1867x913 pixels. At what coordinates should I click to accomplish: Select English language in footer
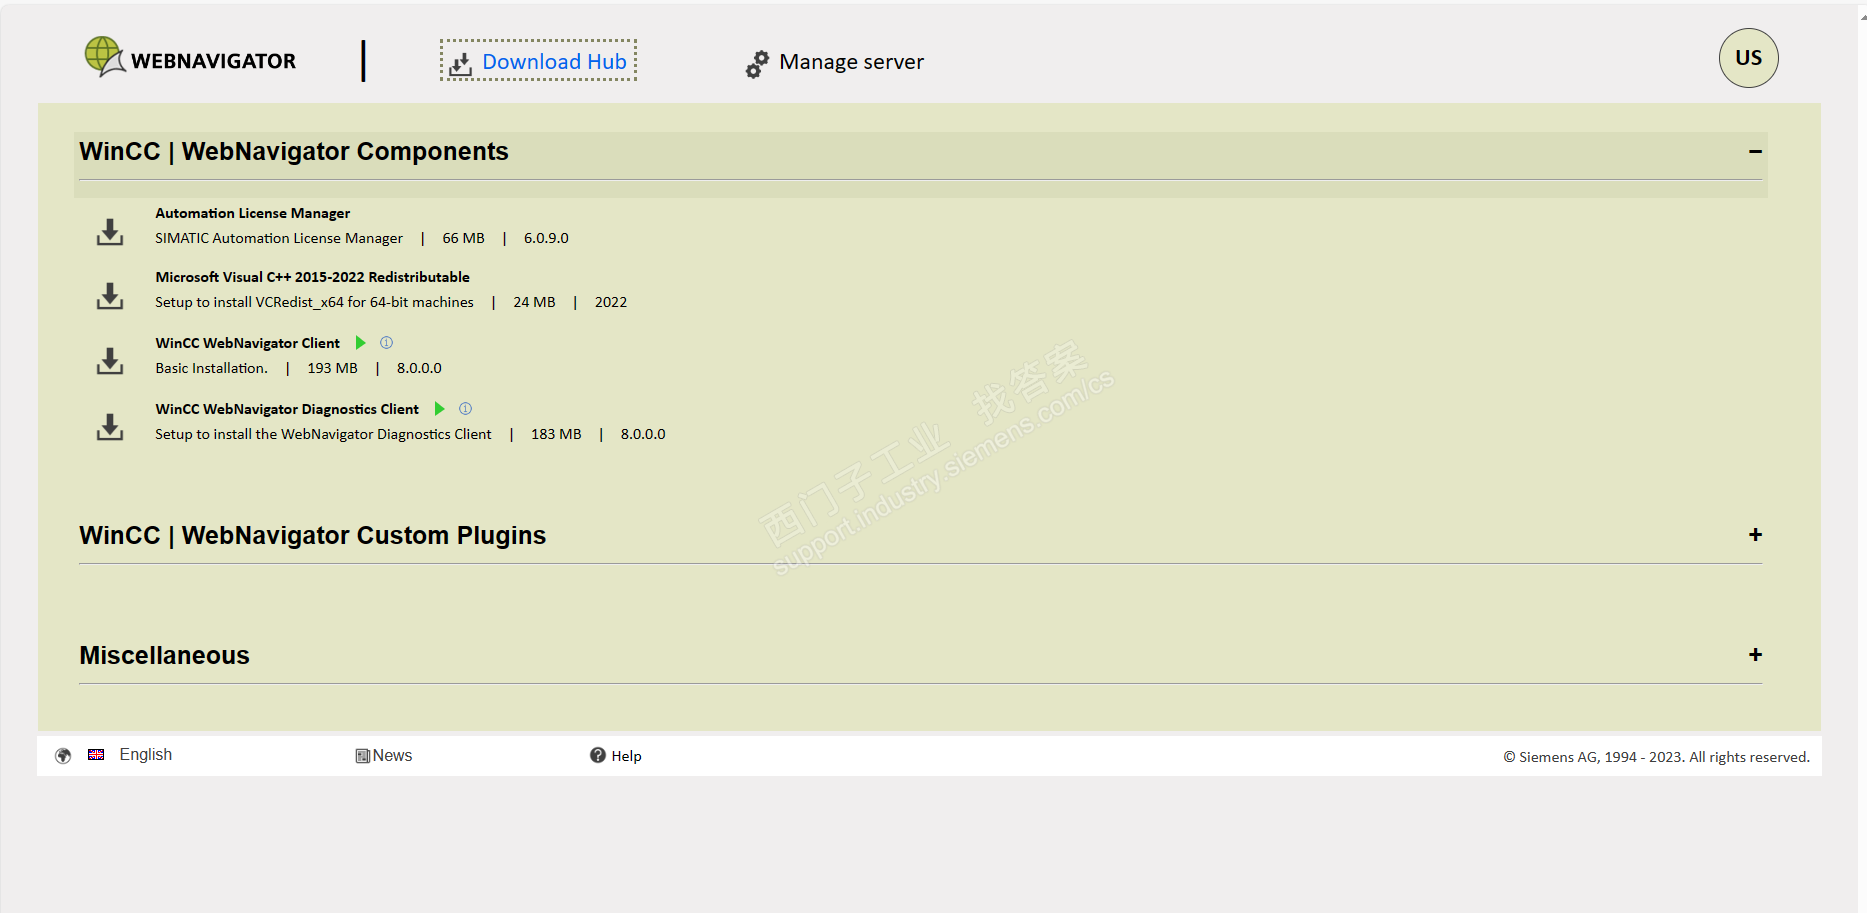pos(146,755)
